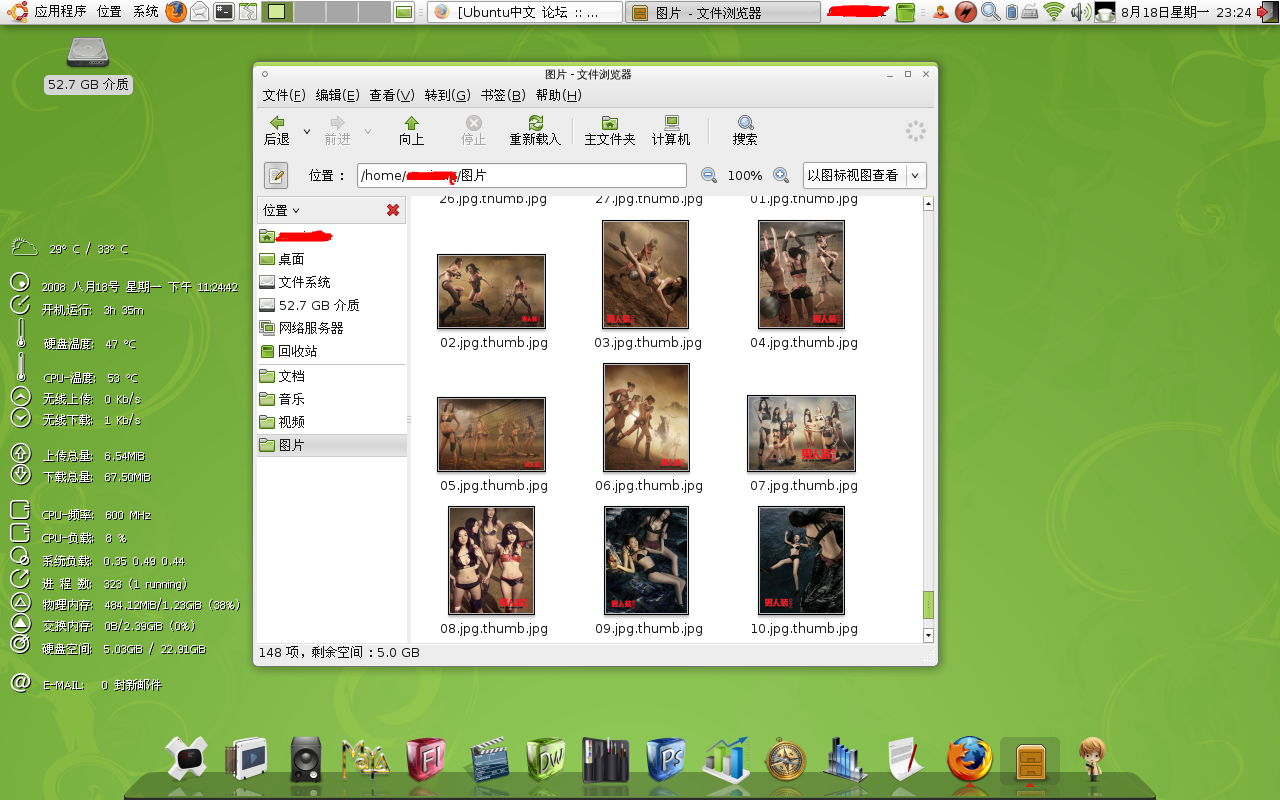Switch to the Ubuntu中文 论坛 taskbar window
This screenshot has width=1280, height=800.
(525, 12)
